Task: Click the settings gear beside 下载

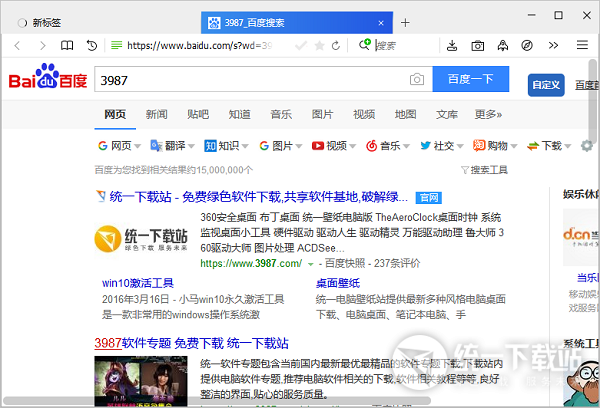Action: pos(586,146)
